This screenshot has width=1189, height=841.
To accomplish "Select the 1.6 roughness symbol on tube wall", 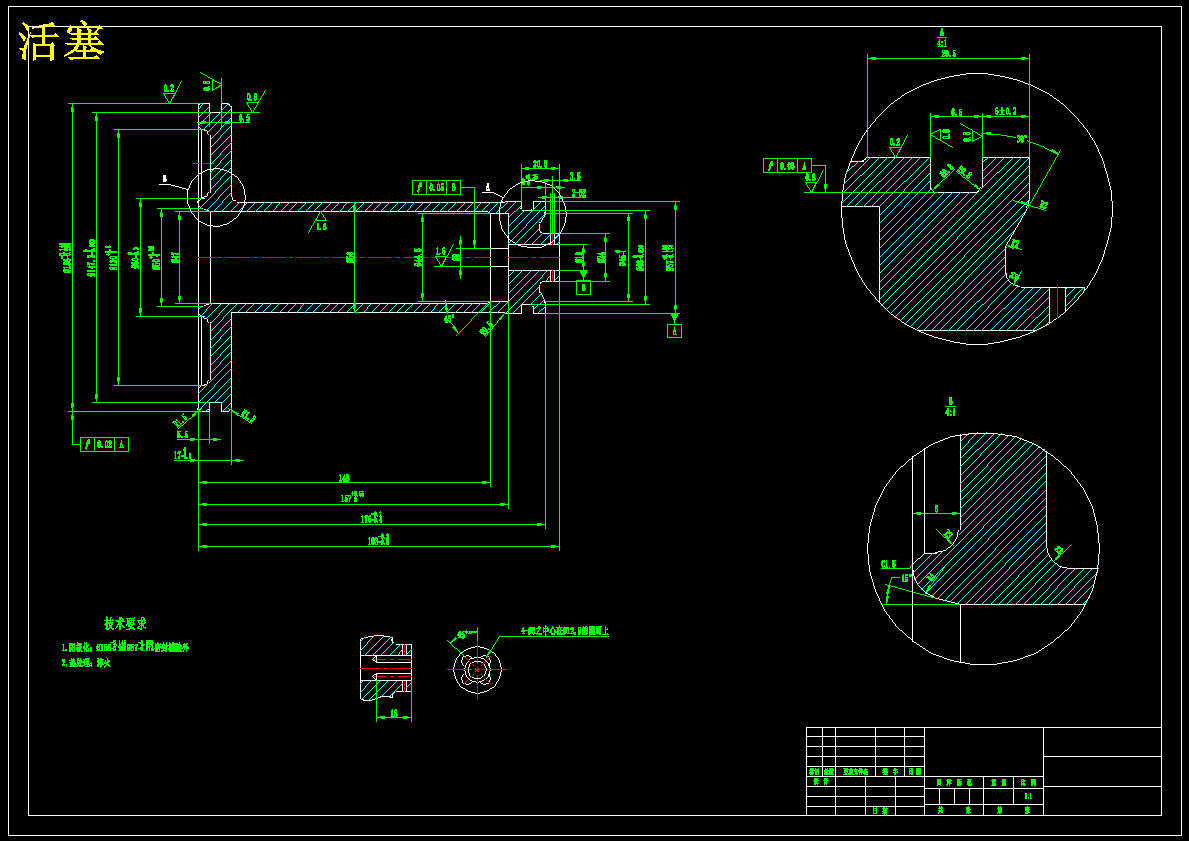I will pos(322,223).
